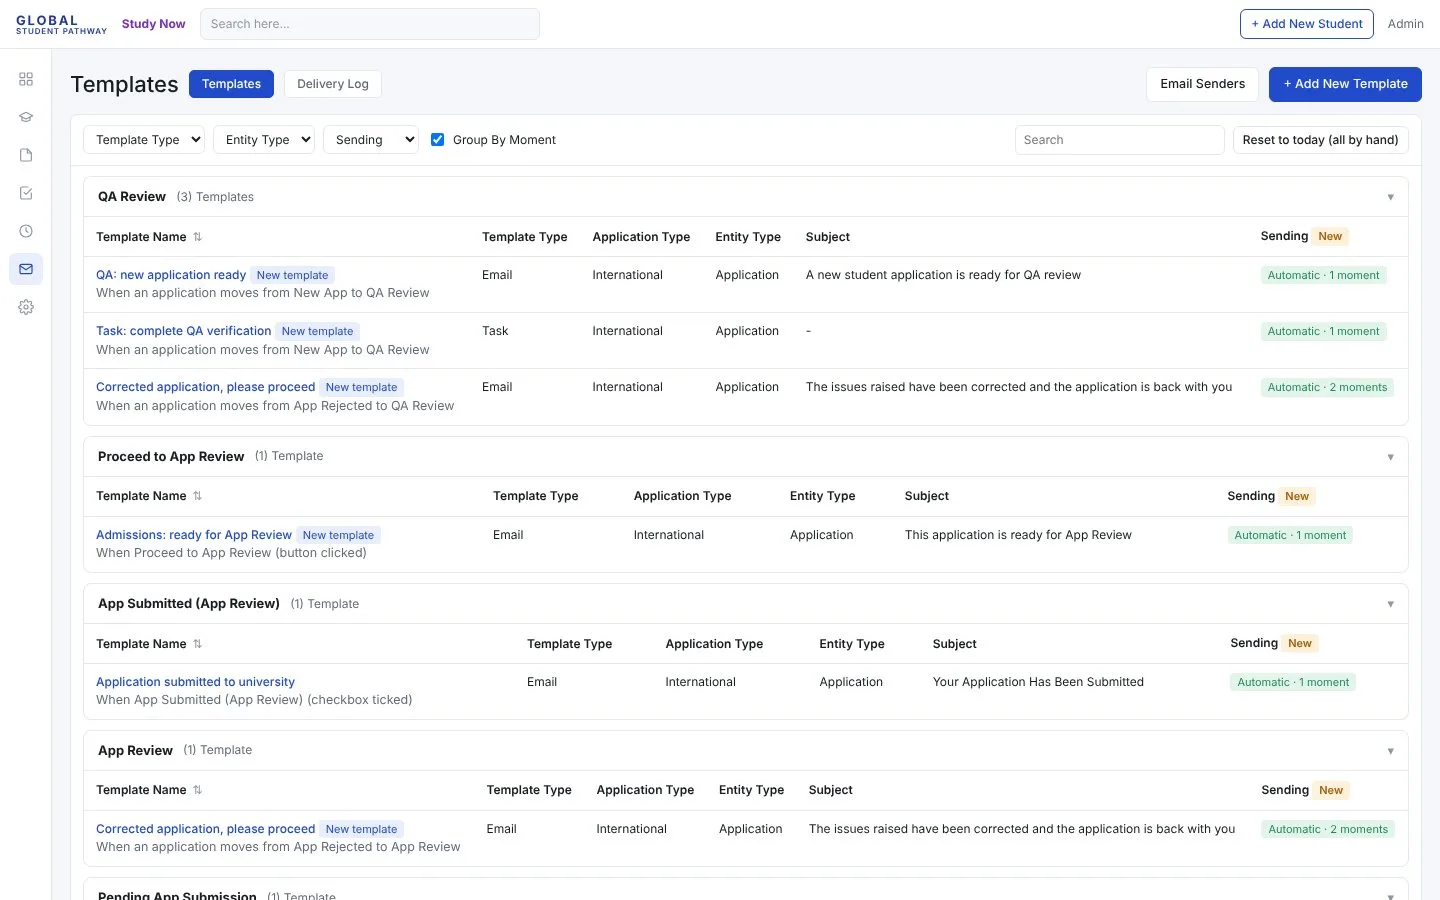This screenshot has width=1440, height=900.
Task: Collapse the QA Review group
Action: coord(1390,197)
